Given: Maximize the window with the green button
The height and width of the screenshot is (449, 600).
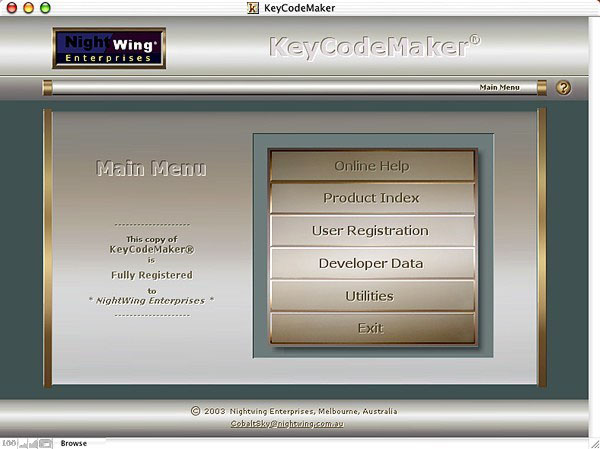Looking at the screenshot, I should pos(45,8).
